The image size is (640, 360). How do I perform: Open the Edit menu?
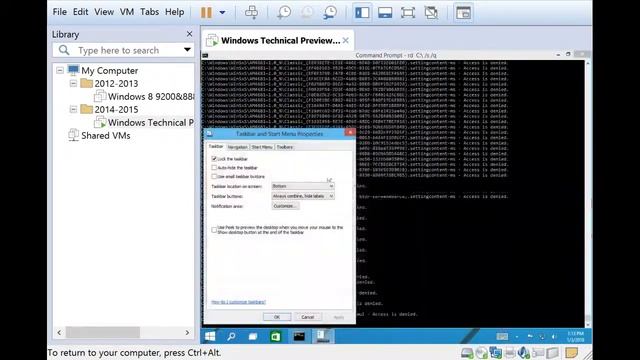(x=80, y=12)
